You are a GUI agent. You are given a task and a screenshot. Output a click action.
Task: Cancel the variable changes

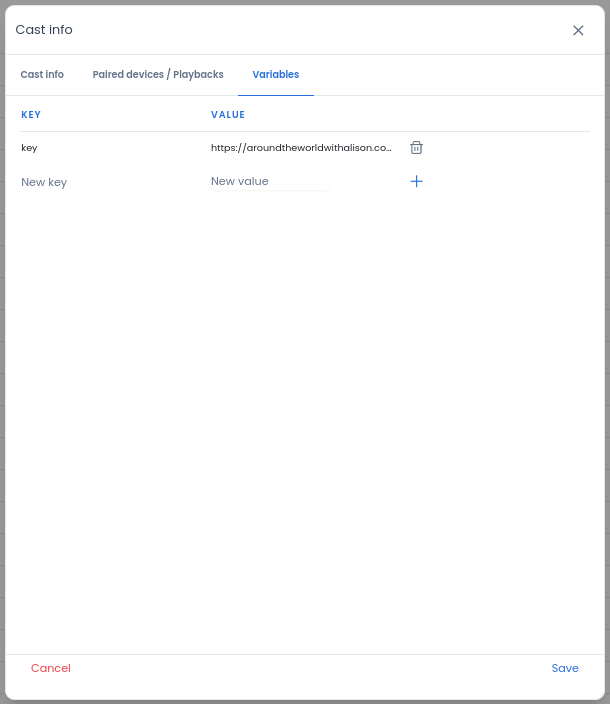click(x=51, y=668)
